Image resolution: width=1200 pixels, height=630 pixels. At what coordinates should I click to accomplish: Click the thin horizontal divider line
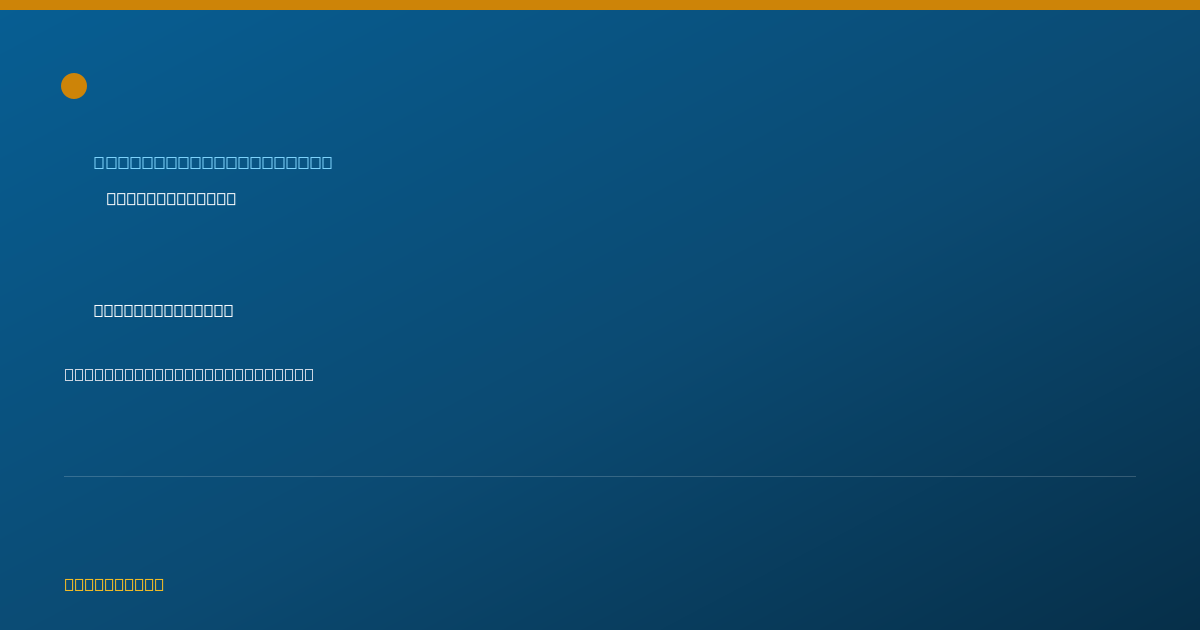600,476
